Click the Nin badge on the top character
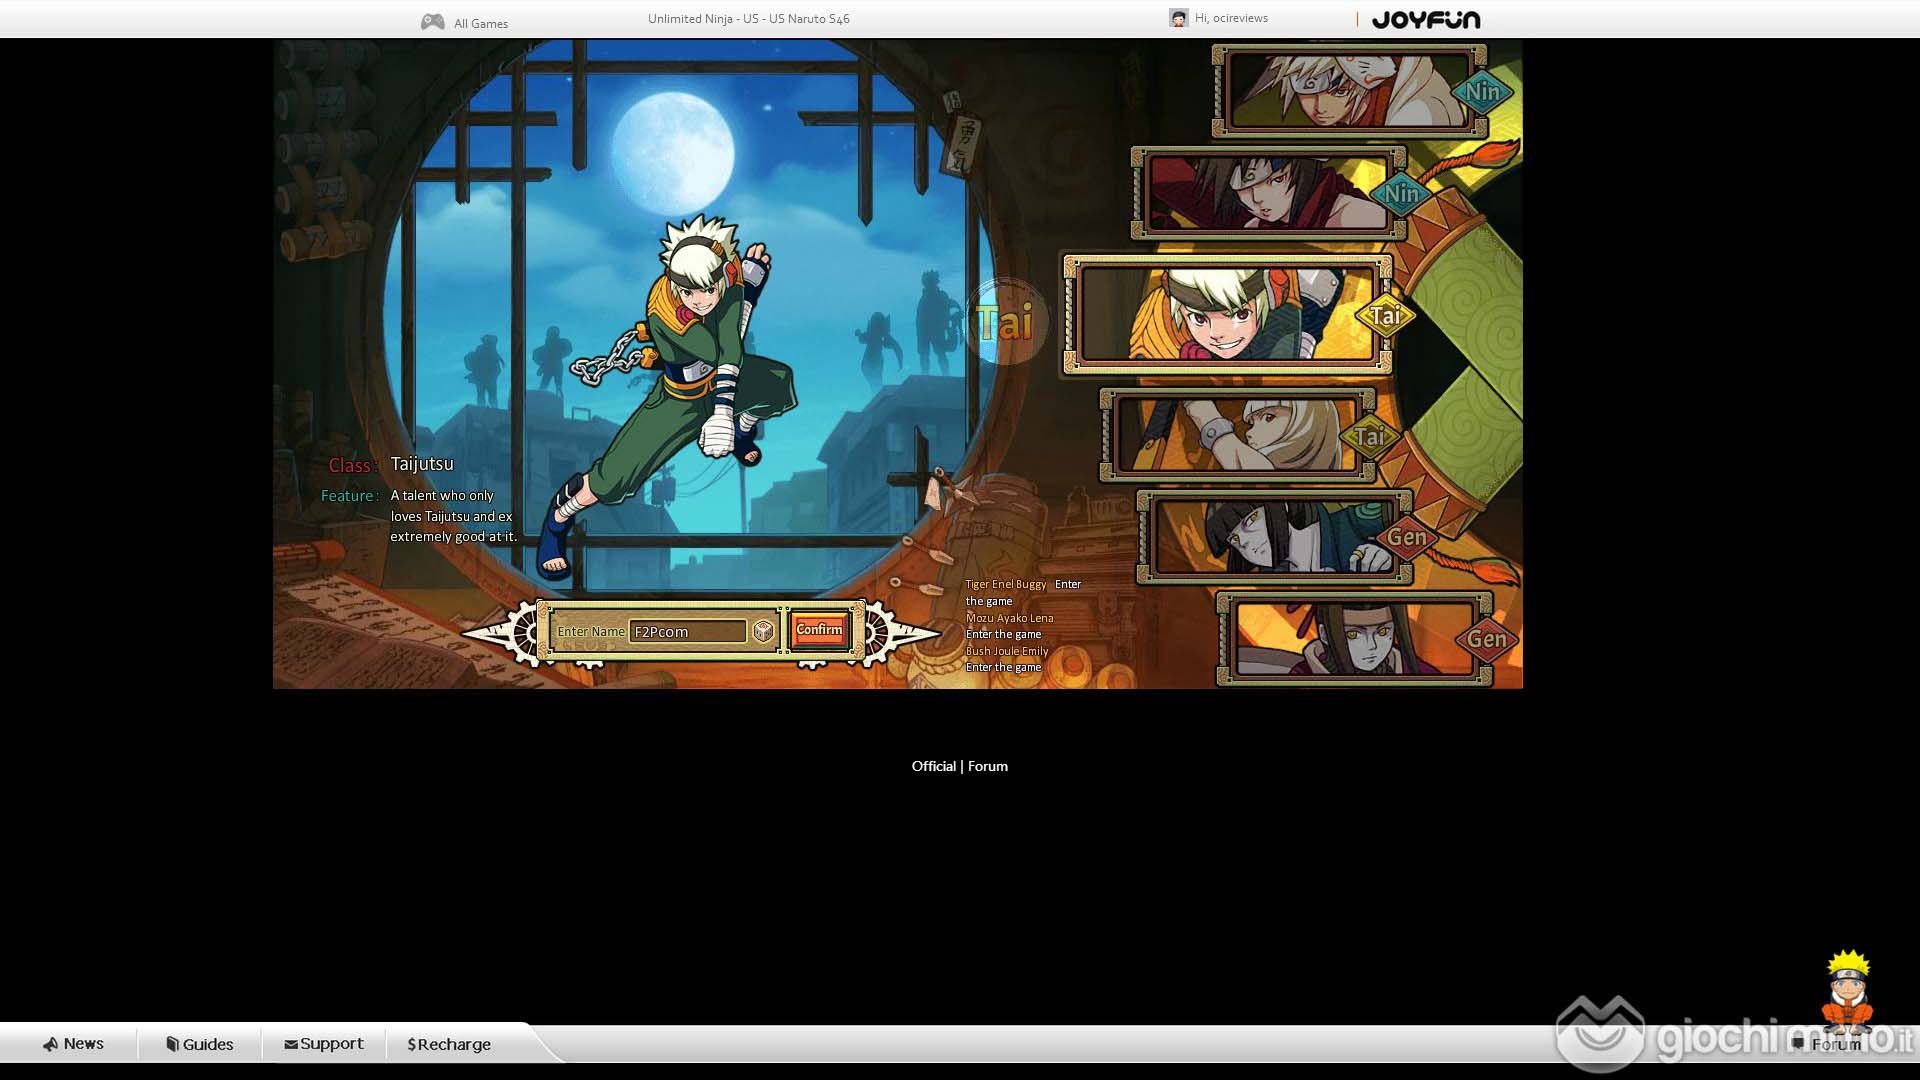Viewport: 1920px width, 1080px height. tap(1482, 92)
